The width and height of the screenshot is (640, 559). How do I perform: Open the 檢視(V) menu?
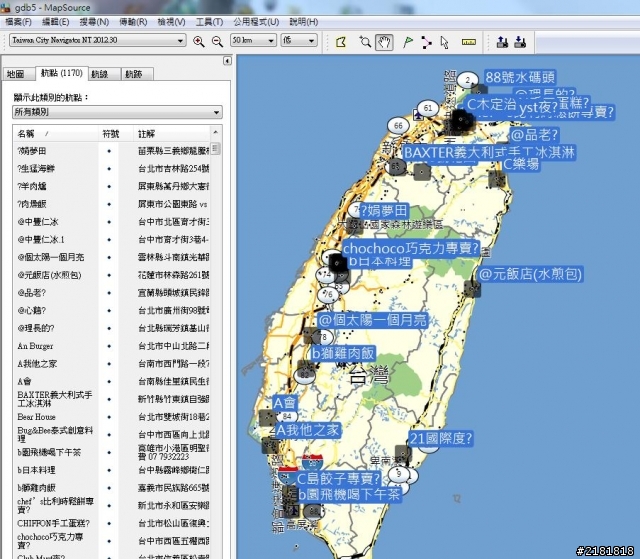tap(171, 22)
